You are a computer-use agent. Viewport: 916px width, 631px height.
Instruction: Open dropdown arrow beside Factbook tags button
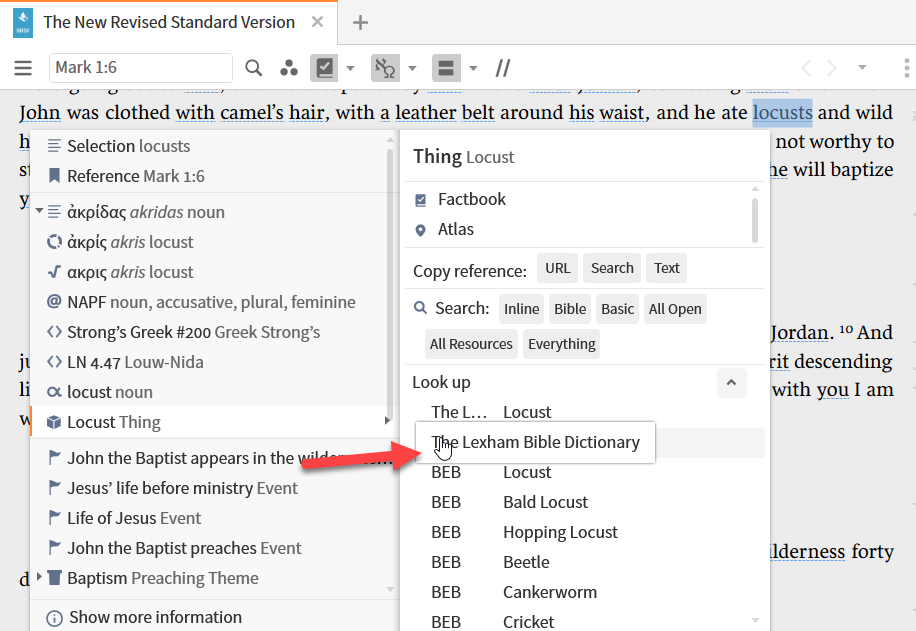pos(351,68)
